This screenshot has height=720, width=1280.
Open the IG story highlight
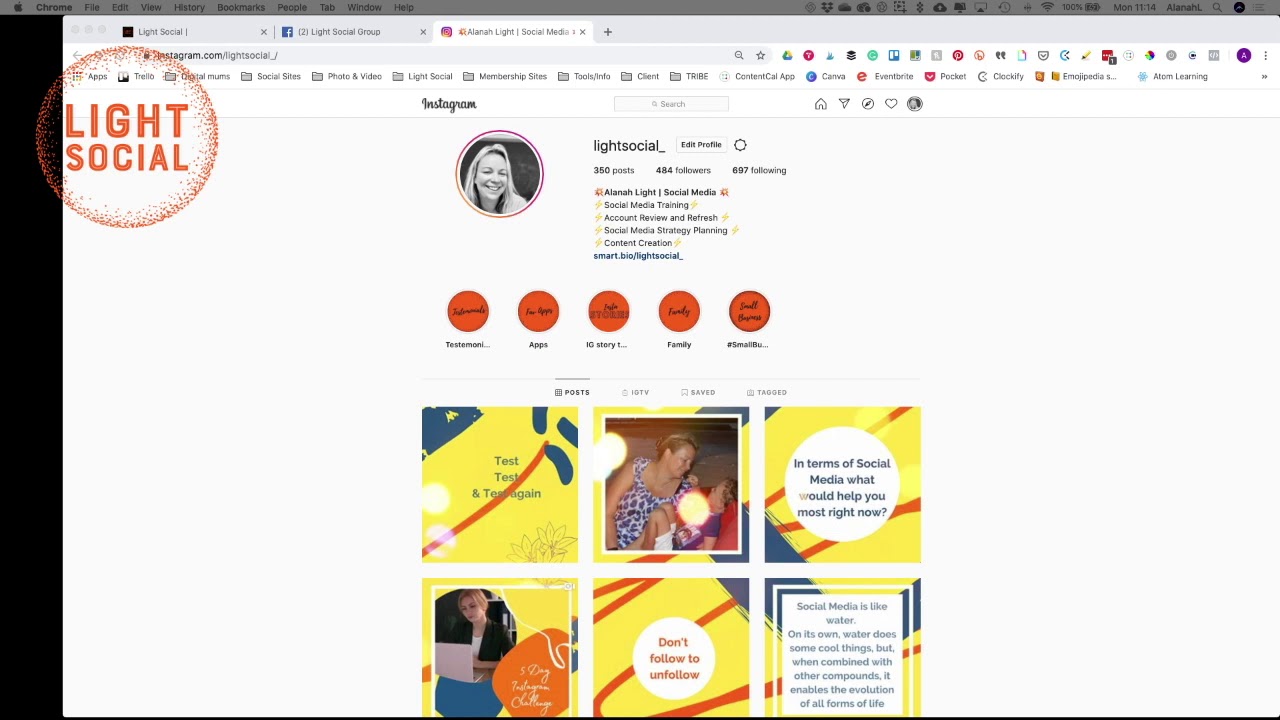[x=608, y=320]
